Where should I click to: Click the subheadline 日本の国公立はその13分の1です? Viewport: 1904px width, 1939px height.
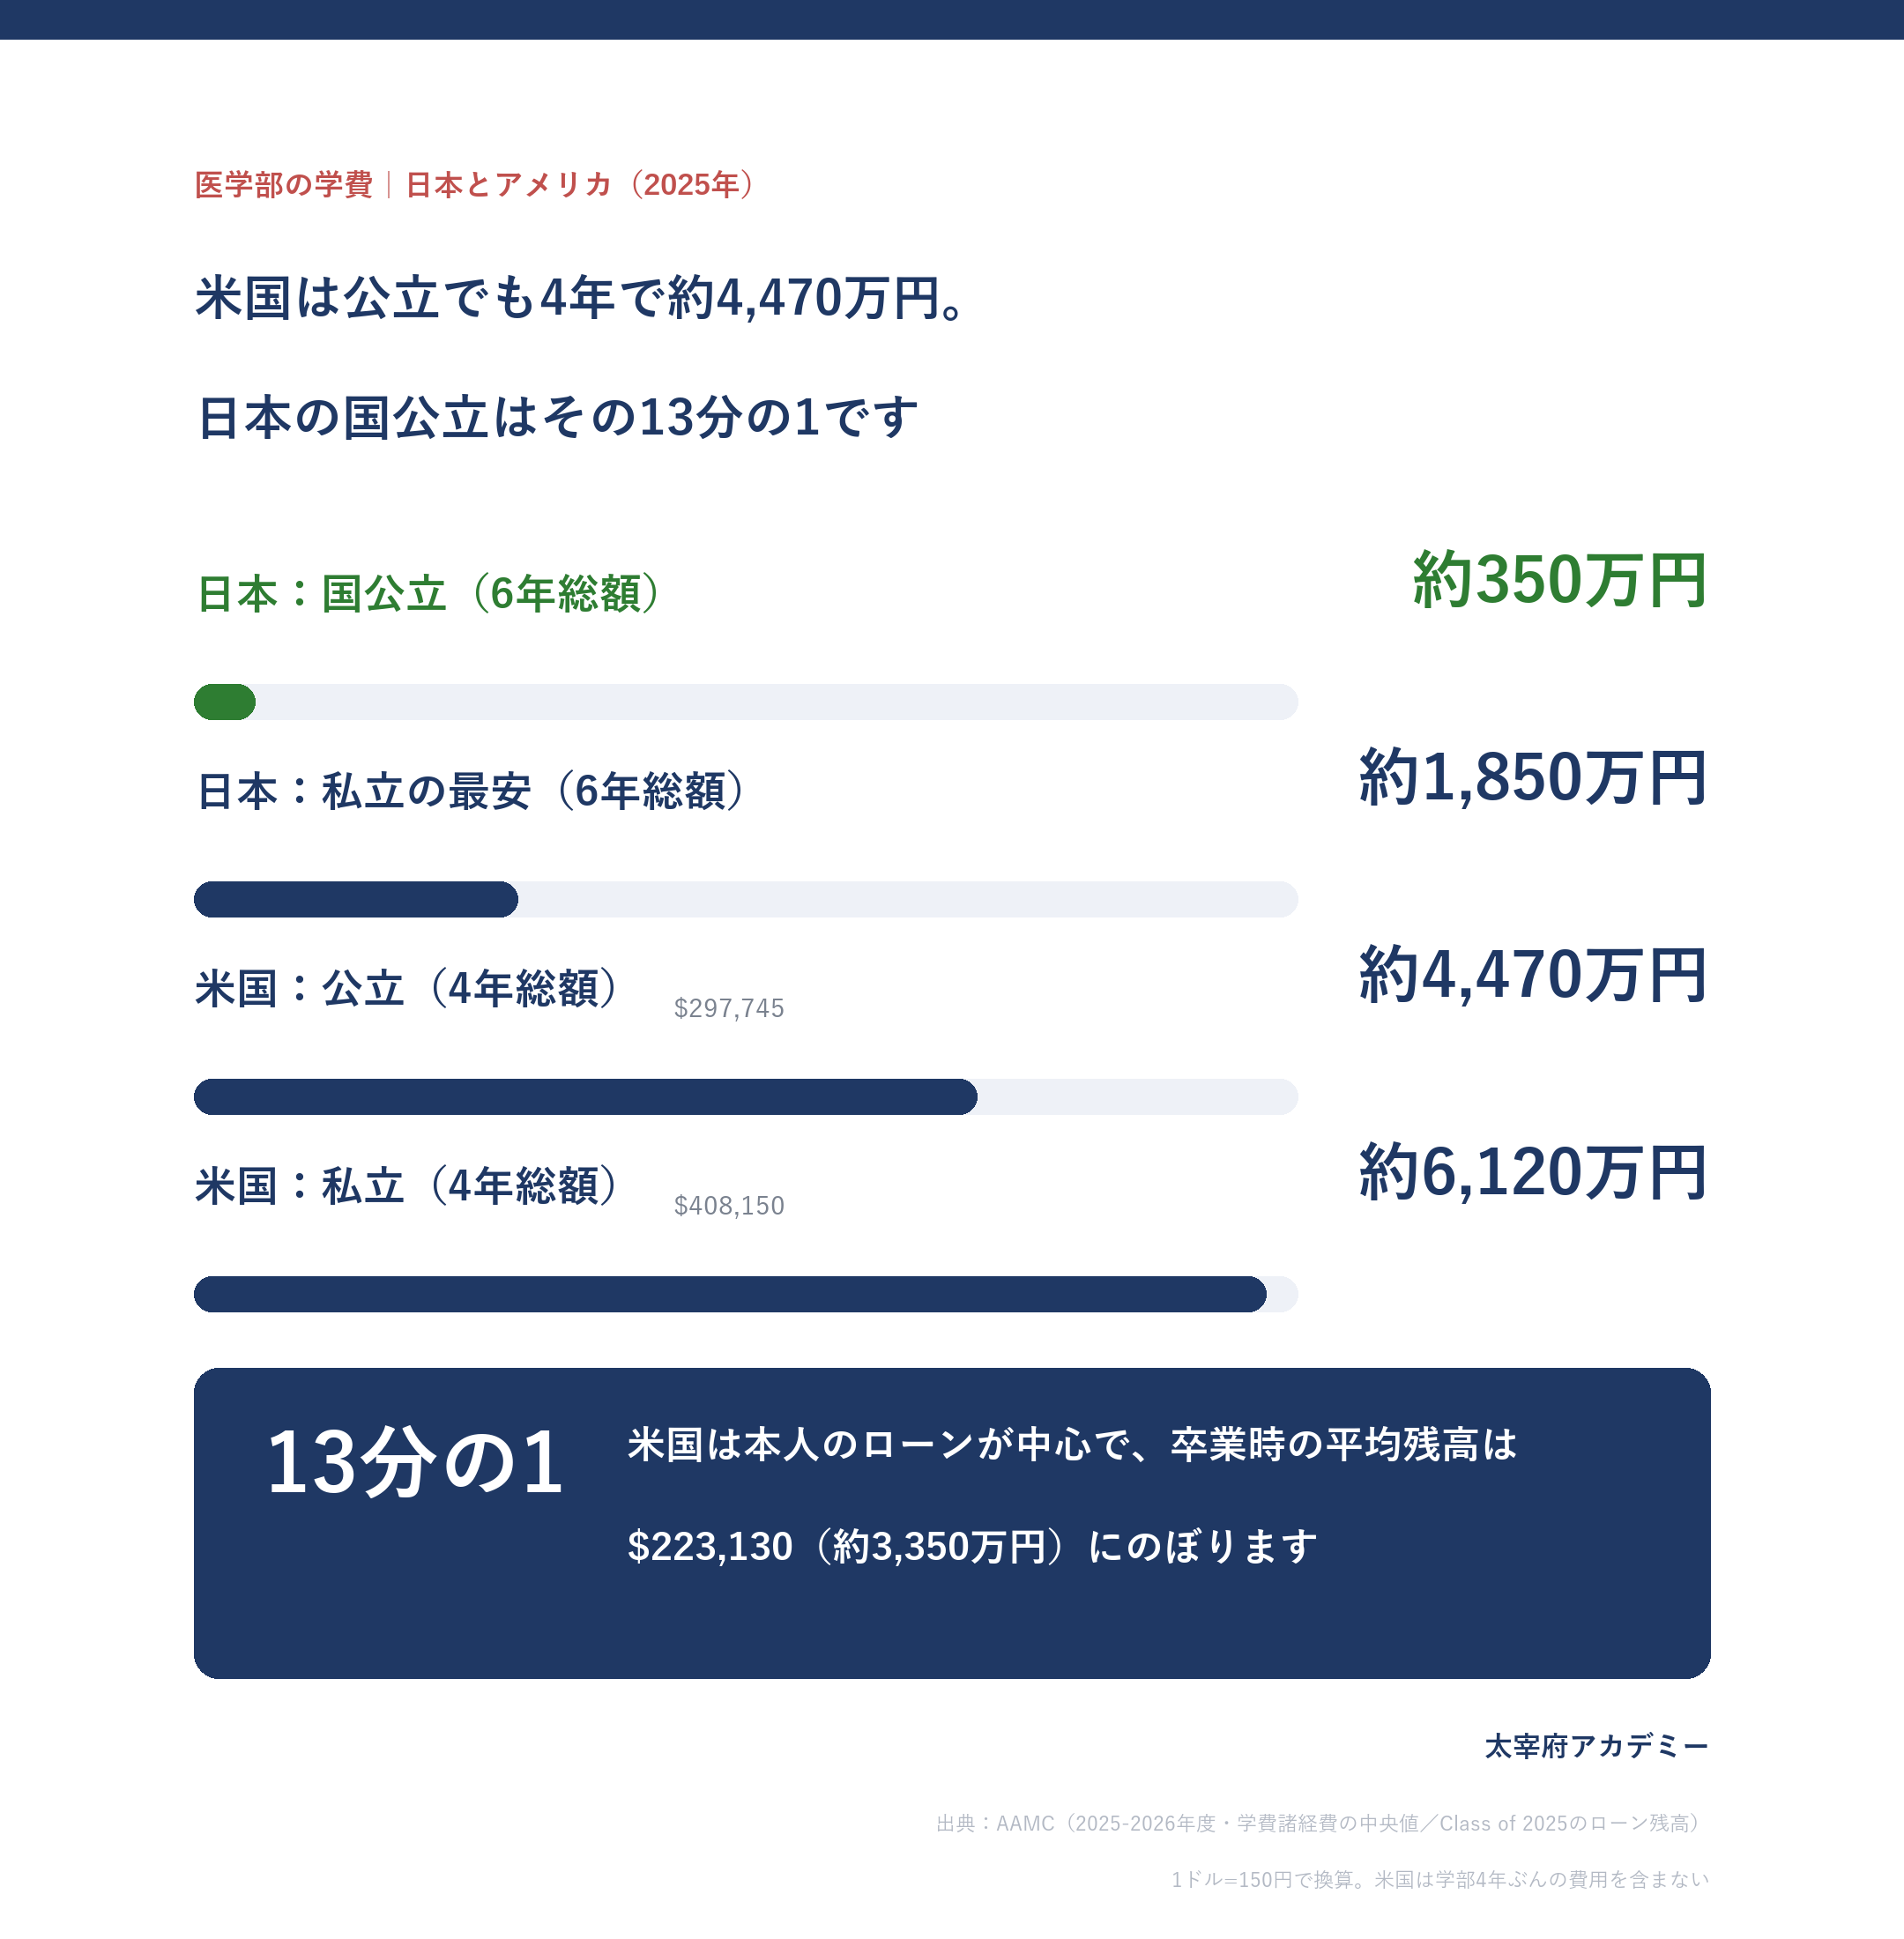557,417
